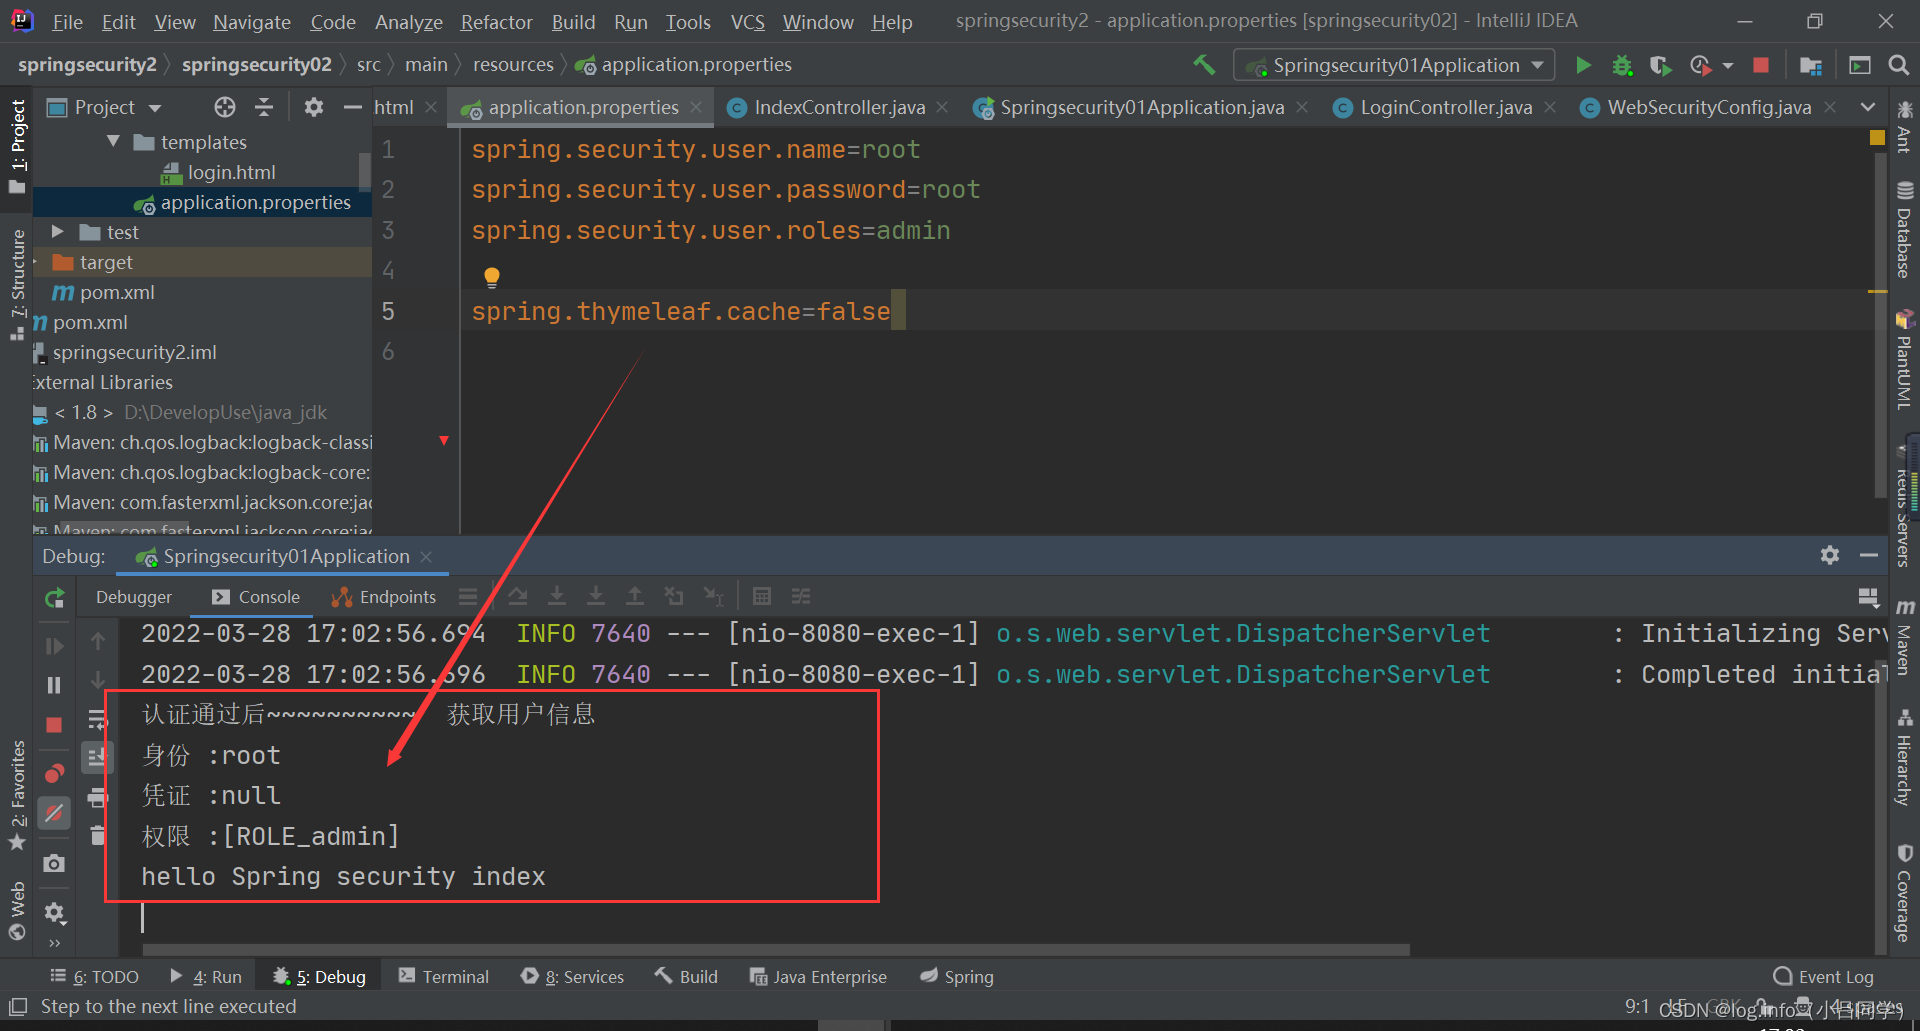Image resolution: width=1920 pixels, height=1031 pixels.
Task: Toggle the Database tool window on right
Action: point(1904,230)
